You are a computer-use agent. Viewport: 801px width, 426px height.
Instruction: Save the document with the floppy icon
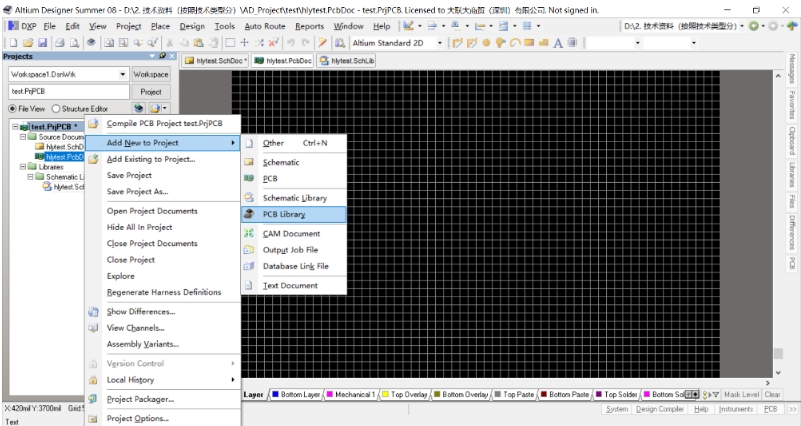point(42,43)
